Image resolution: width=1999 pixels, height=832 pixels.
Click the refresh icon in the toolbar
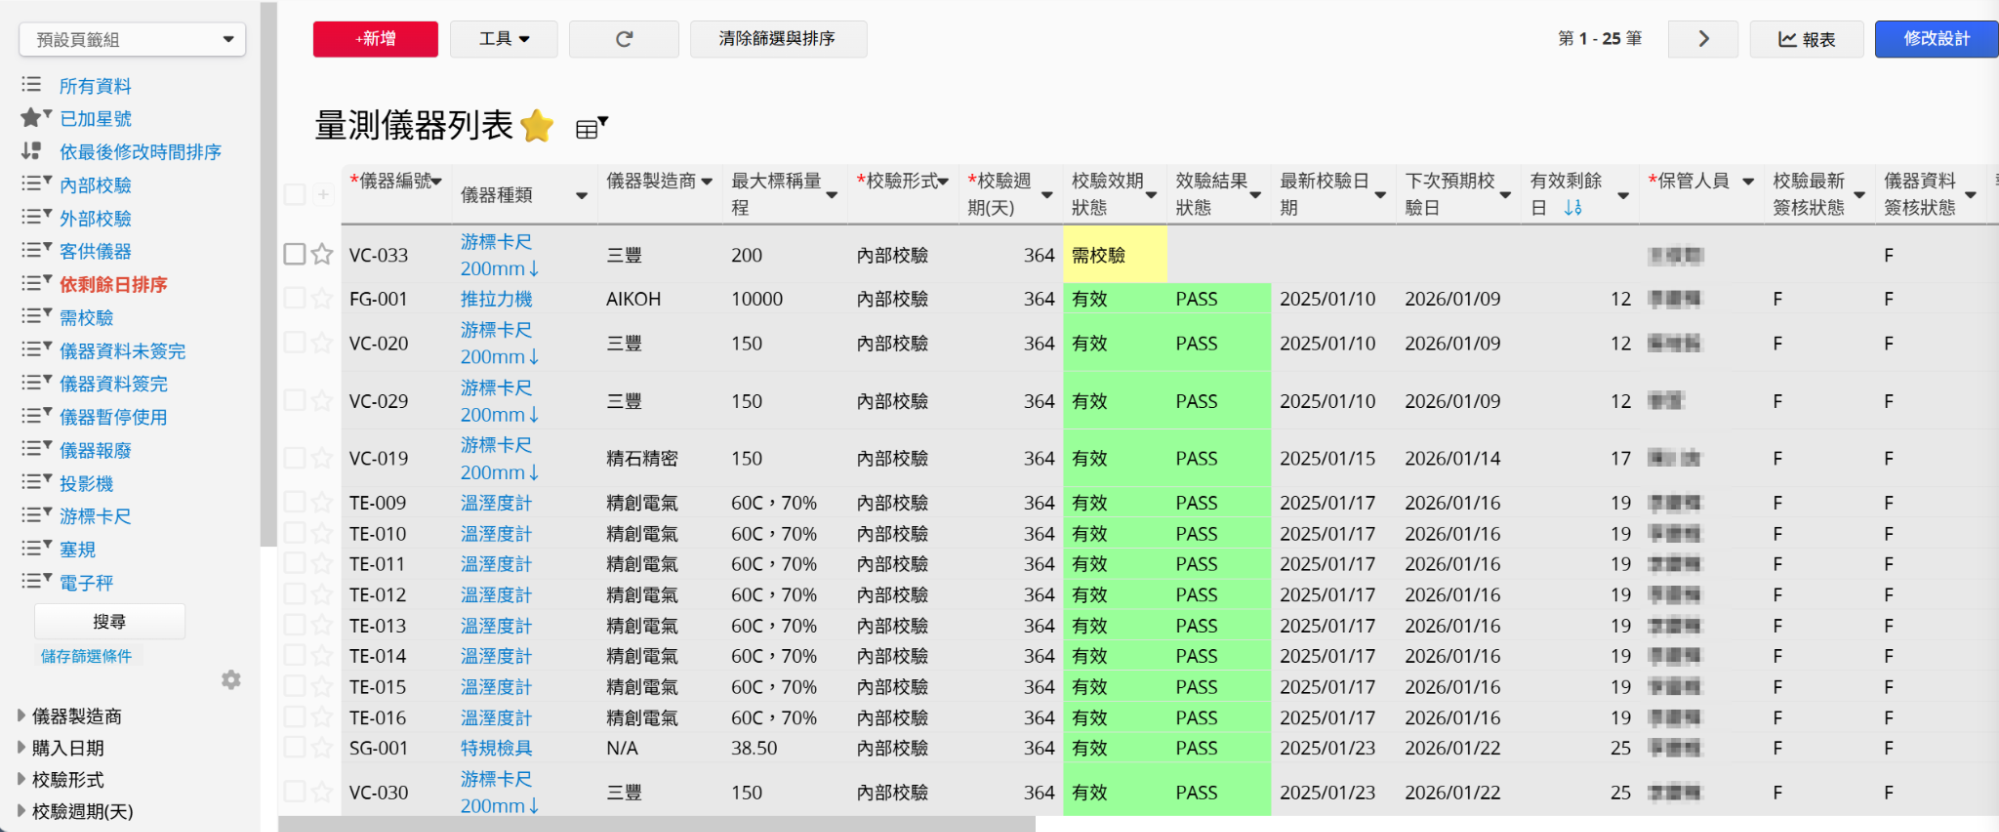click(x=624, y=39)
